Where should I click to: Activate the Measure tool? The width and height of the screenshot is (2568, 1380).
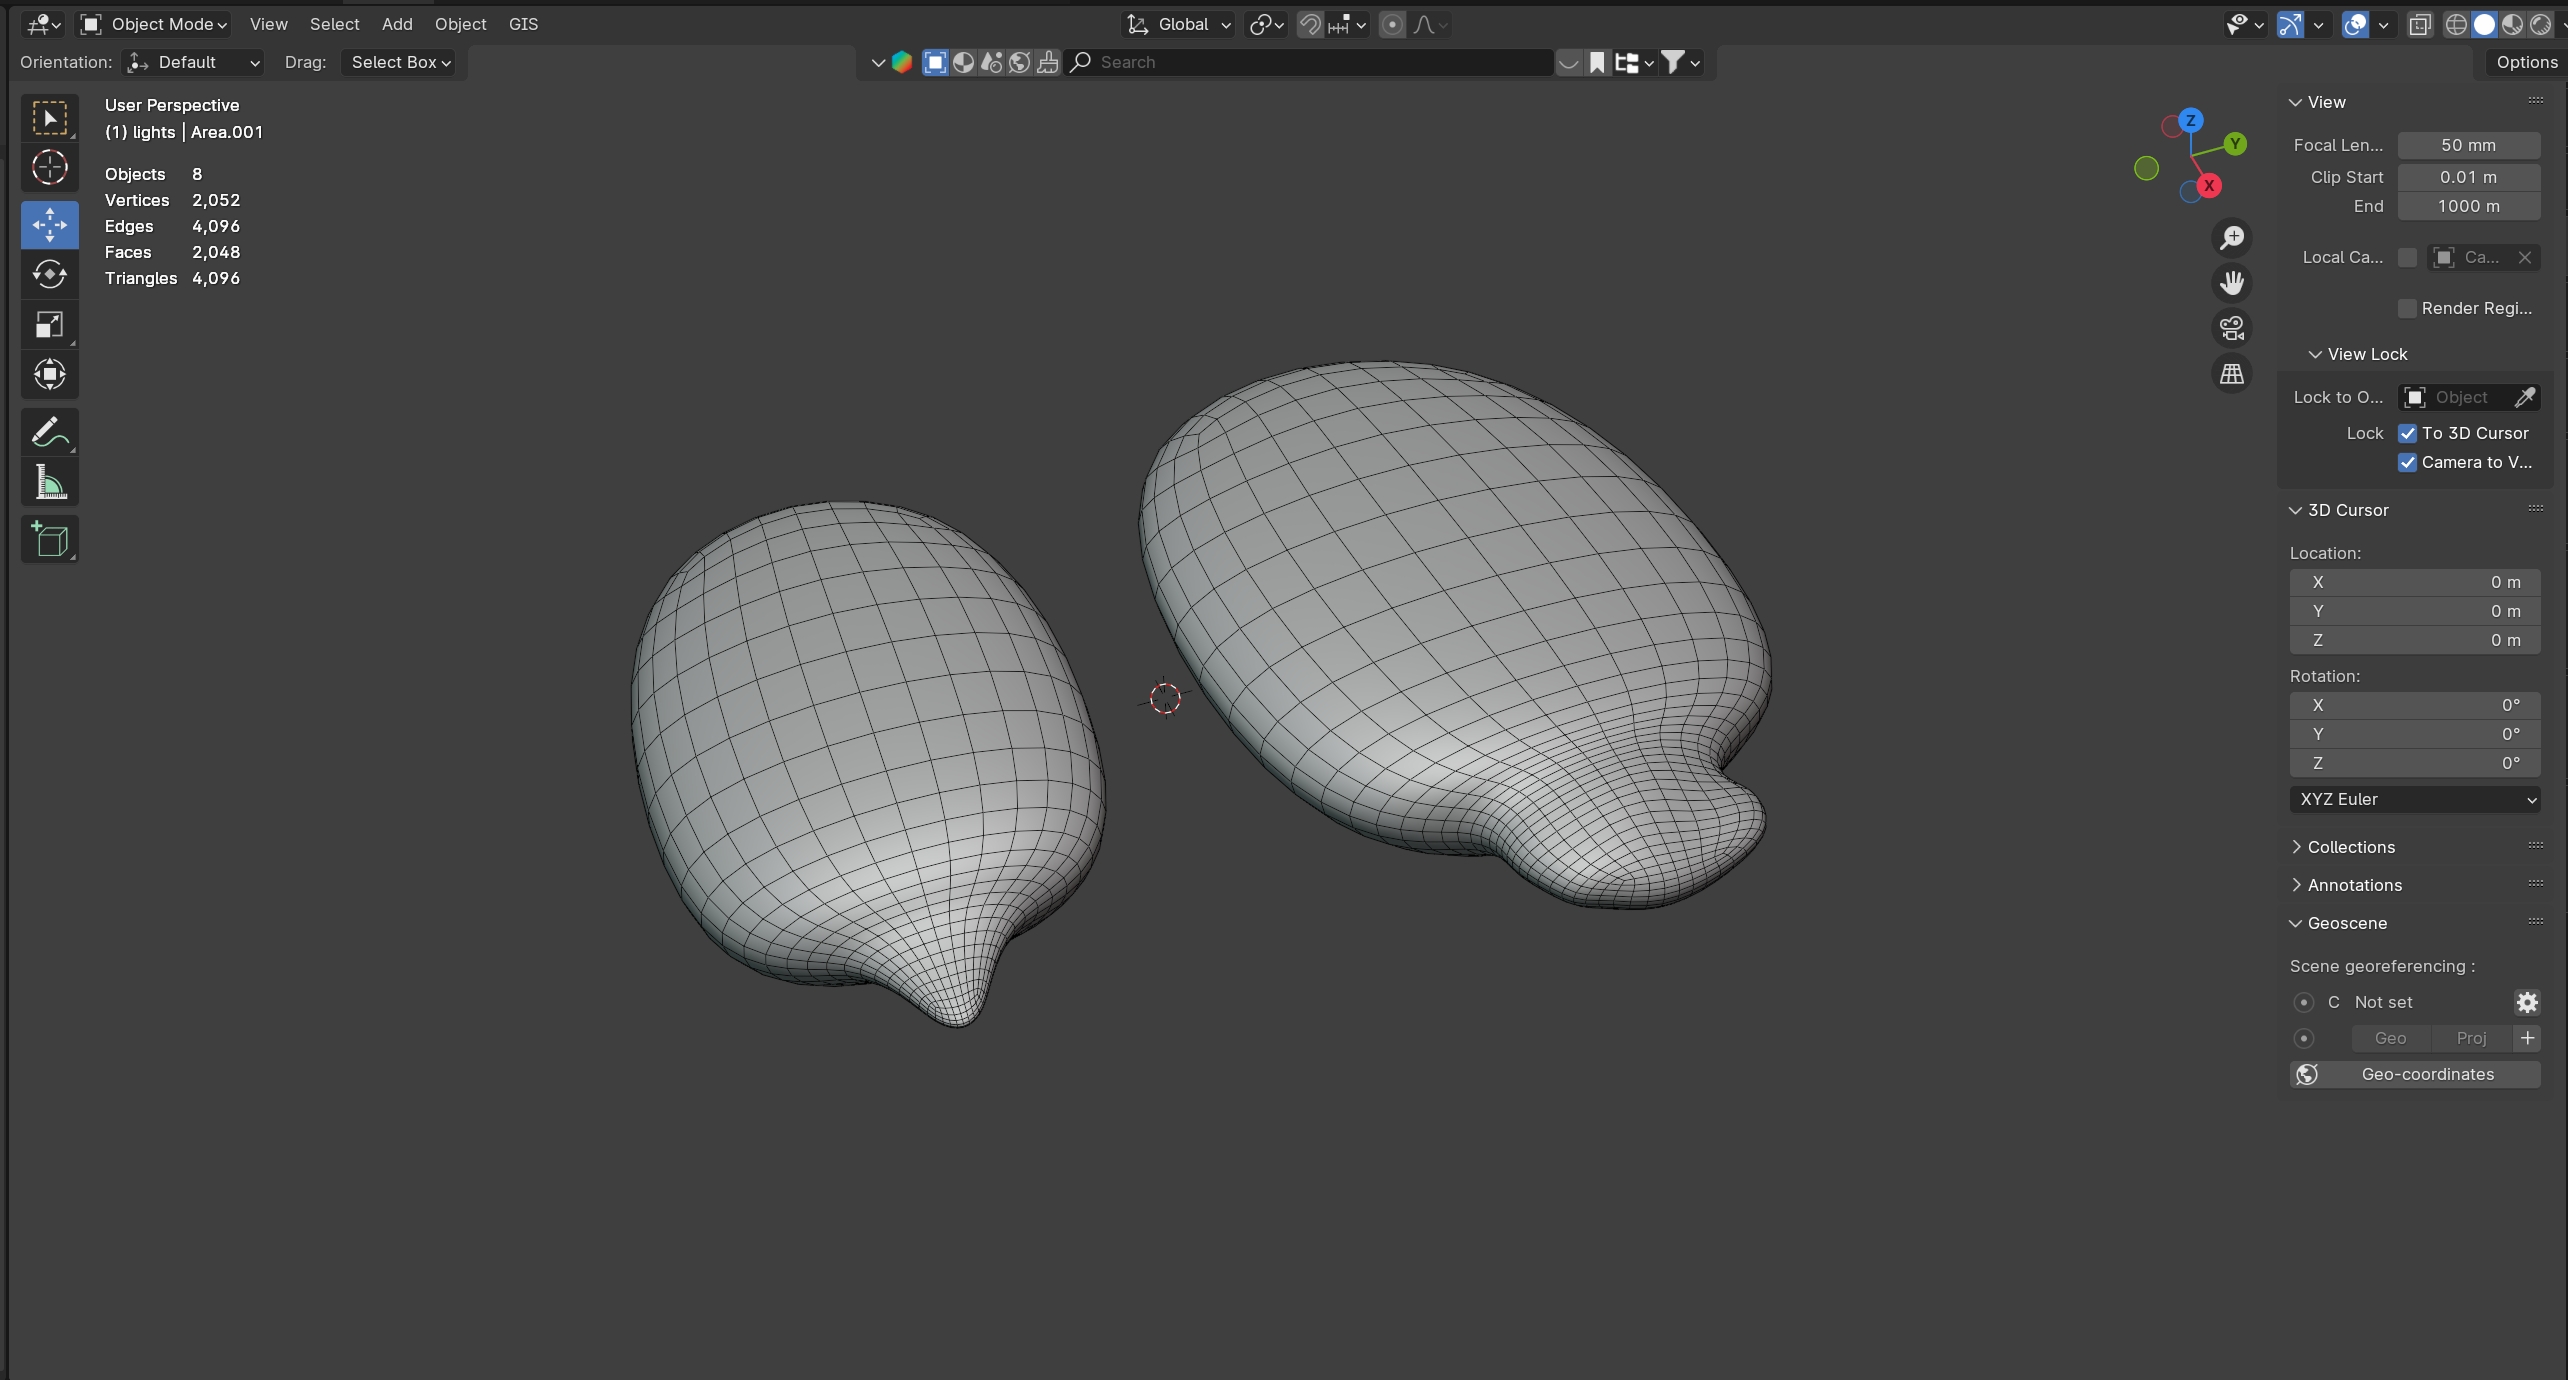pos(49,484)
